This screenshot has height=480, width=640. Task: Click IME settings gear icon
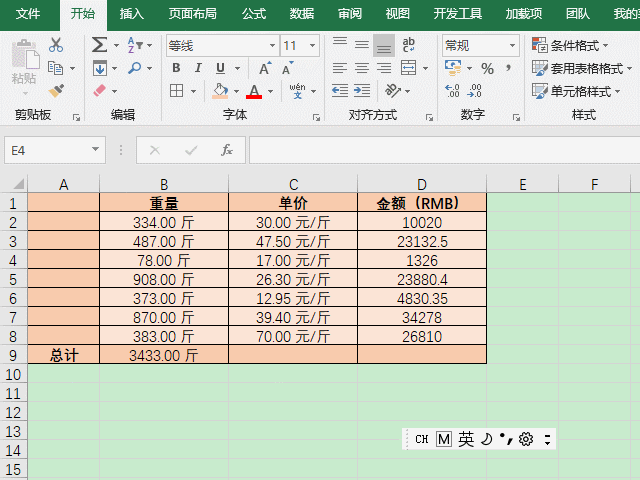tap(526, 439)
